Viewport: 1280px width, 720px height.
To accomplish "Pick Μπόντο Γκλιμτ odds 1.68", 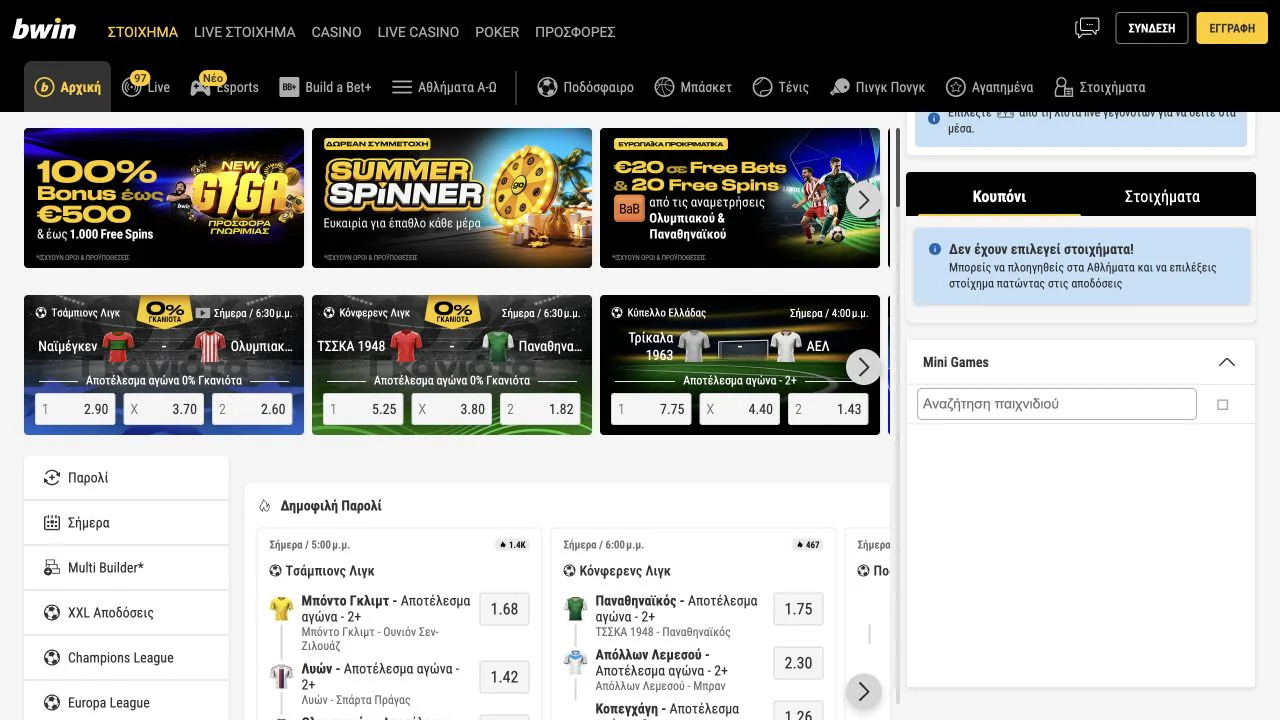I will pyautogui.click(x=504, y=609).
